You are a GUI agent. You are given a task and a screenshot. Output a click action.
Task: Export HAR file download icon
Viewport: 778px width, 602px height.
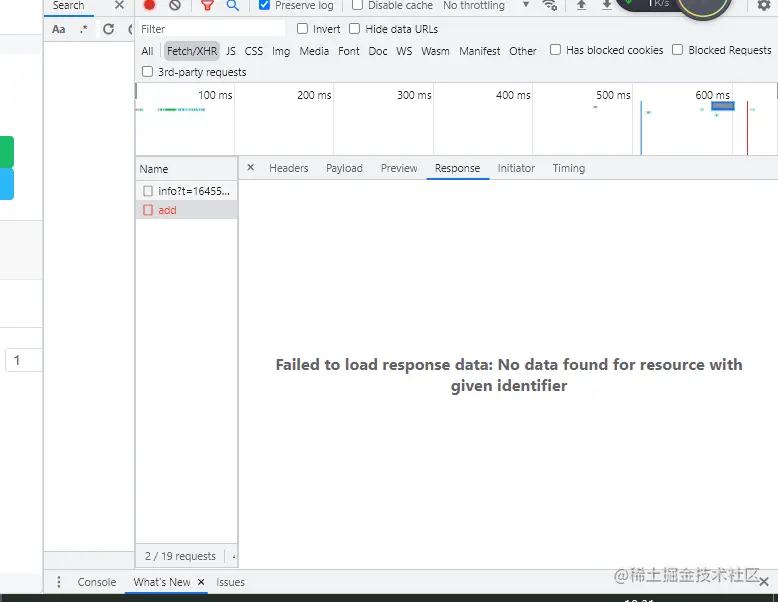tap(606, 5)
